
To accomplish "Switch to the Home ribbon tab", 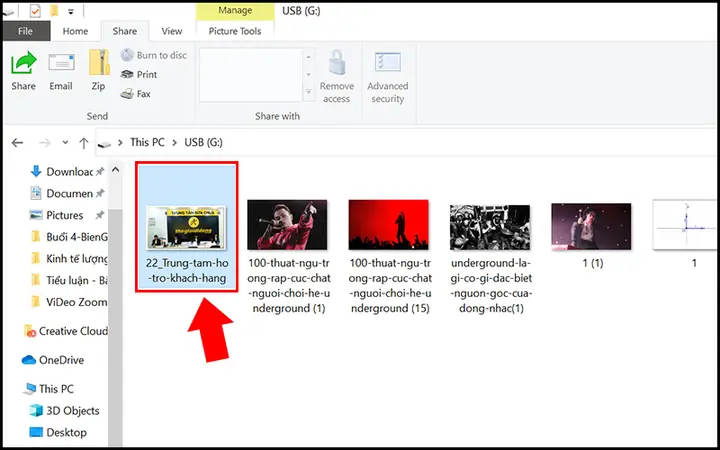I will [75, 31].
